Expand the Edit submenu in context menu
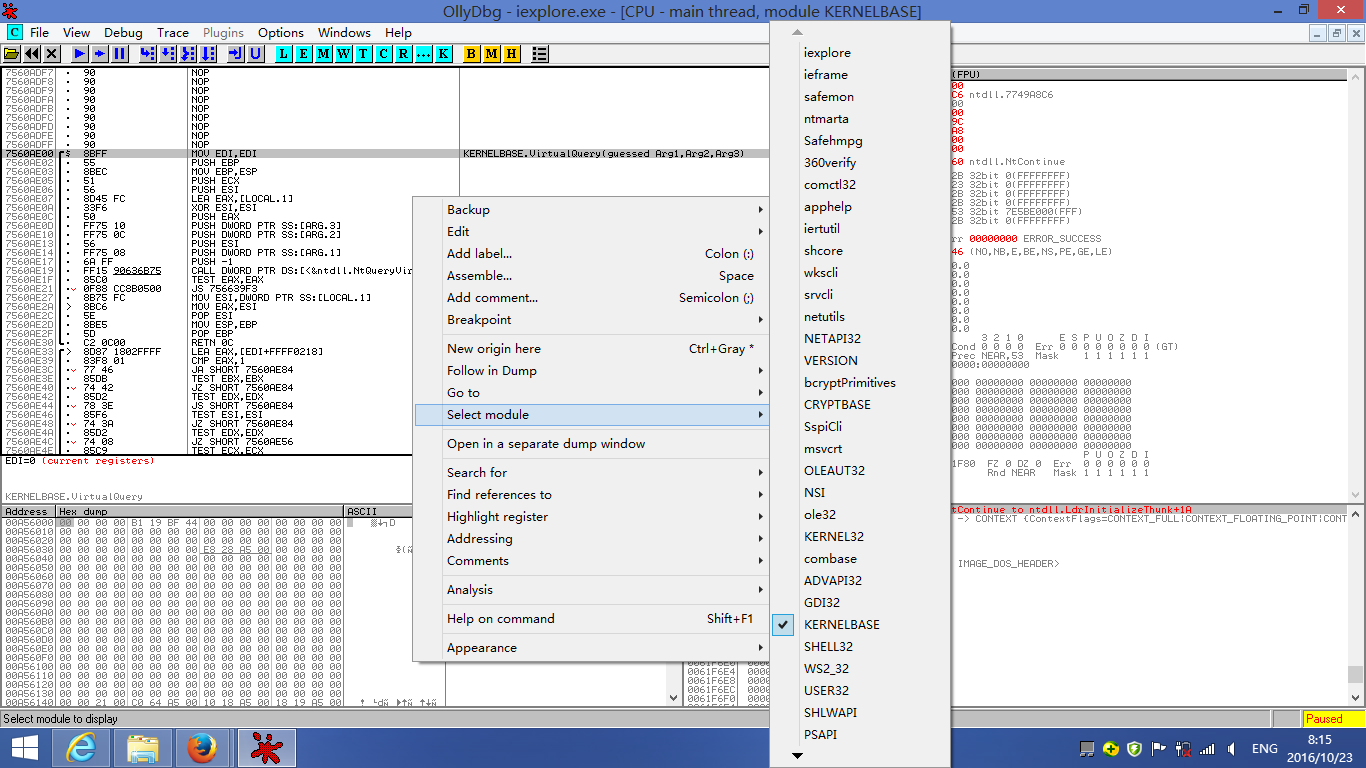The height and width of the screenshot is (768, 1366). [x=592, y=232]
